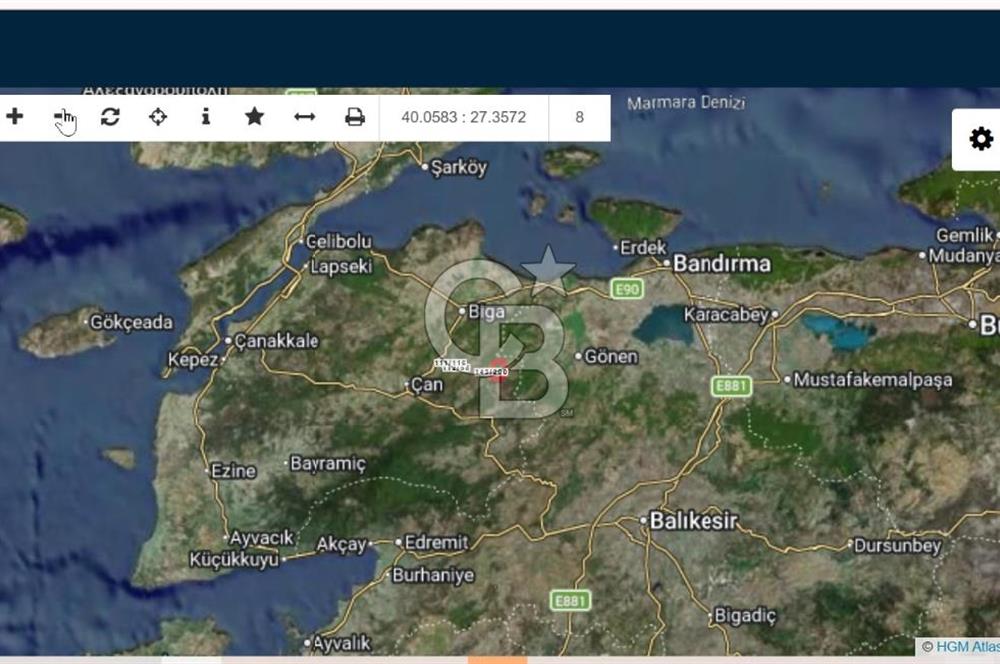
Task: Click the plus zoom-in icon
Action: [x=15, y=117]
